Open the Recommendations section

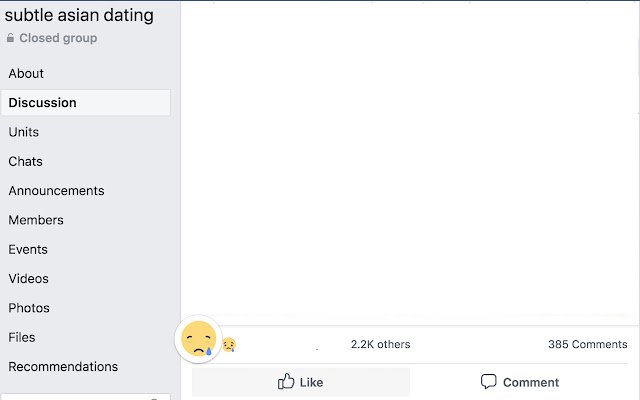tap(63, 367)
